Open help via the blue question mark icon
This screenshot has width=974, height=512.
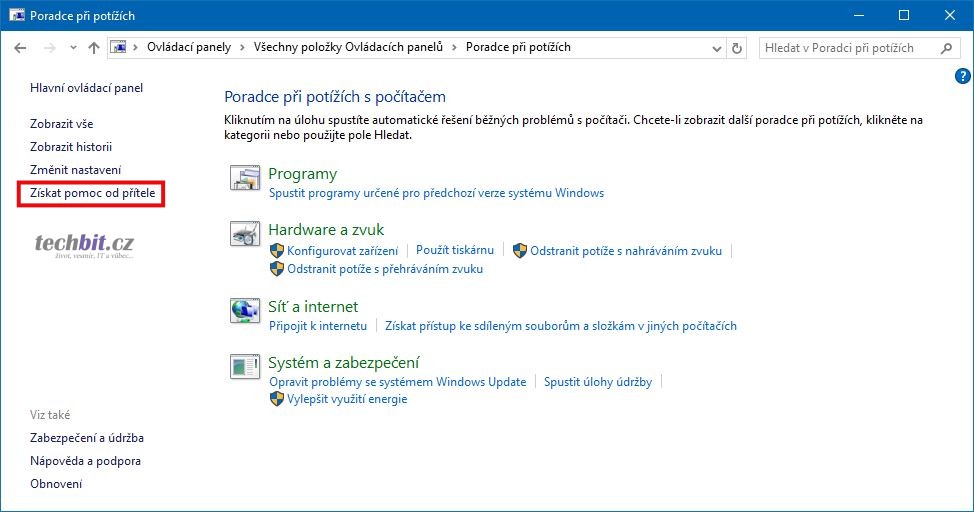coord(963,76)
